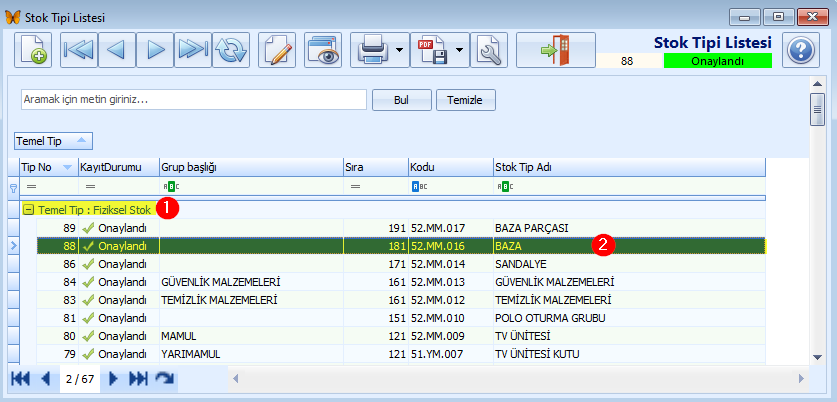The width and height of the screenshot is (837, 402).
Task: Focus the search text input field
Action: pyautogui.click(x=194, y=99)
